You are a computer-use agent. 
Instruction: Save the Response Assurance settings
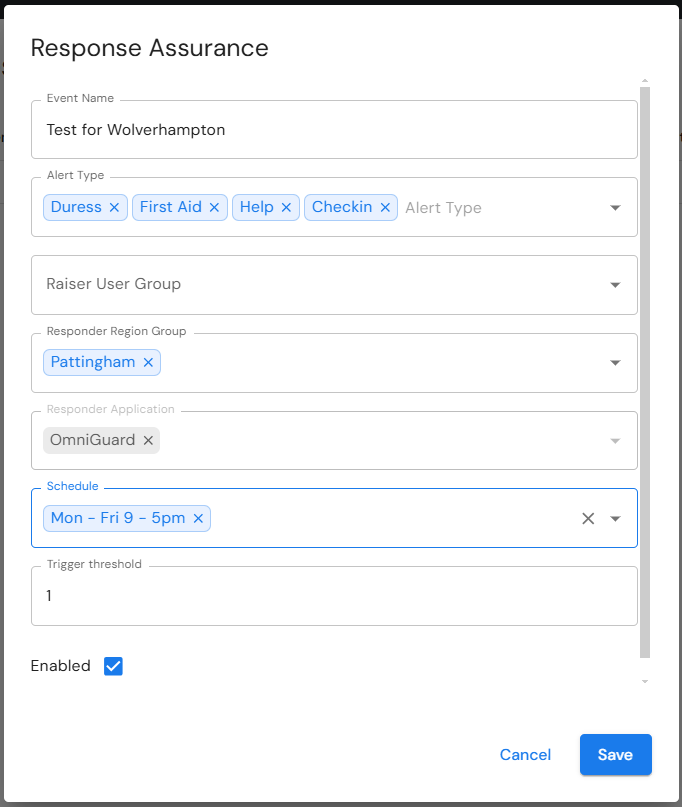pos(616,755)
